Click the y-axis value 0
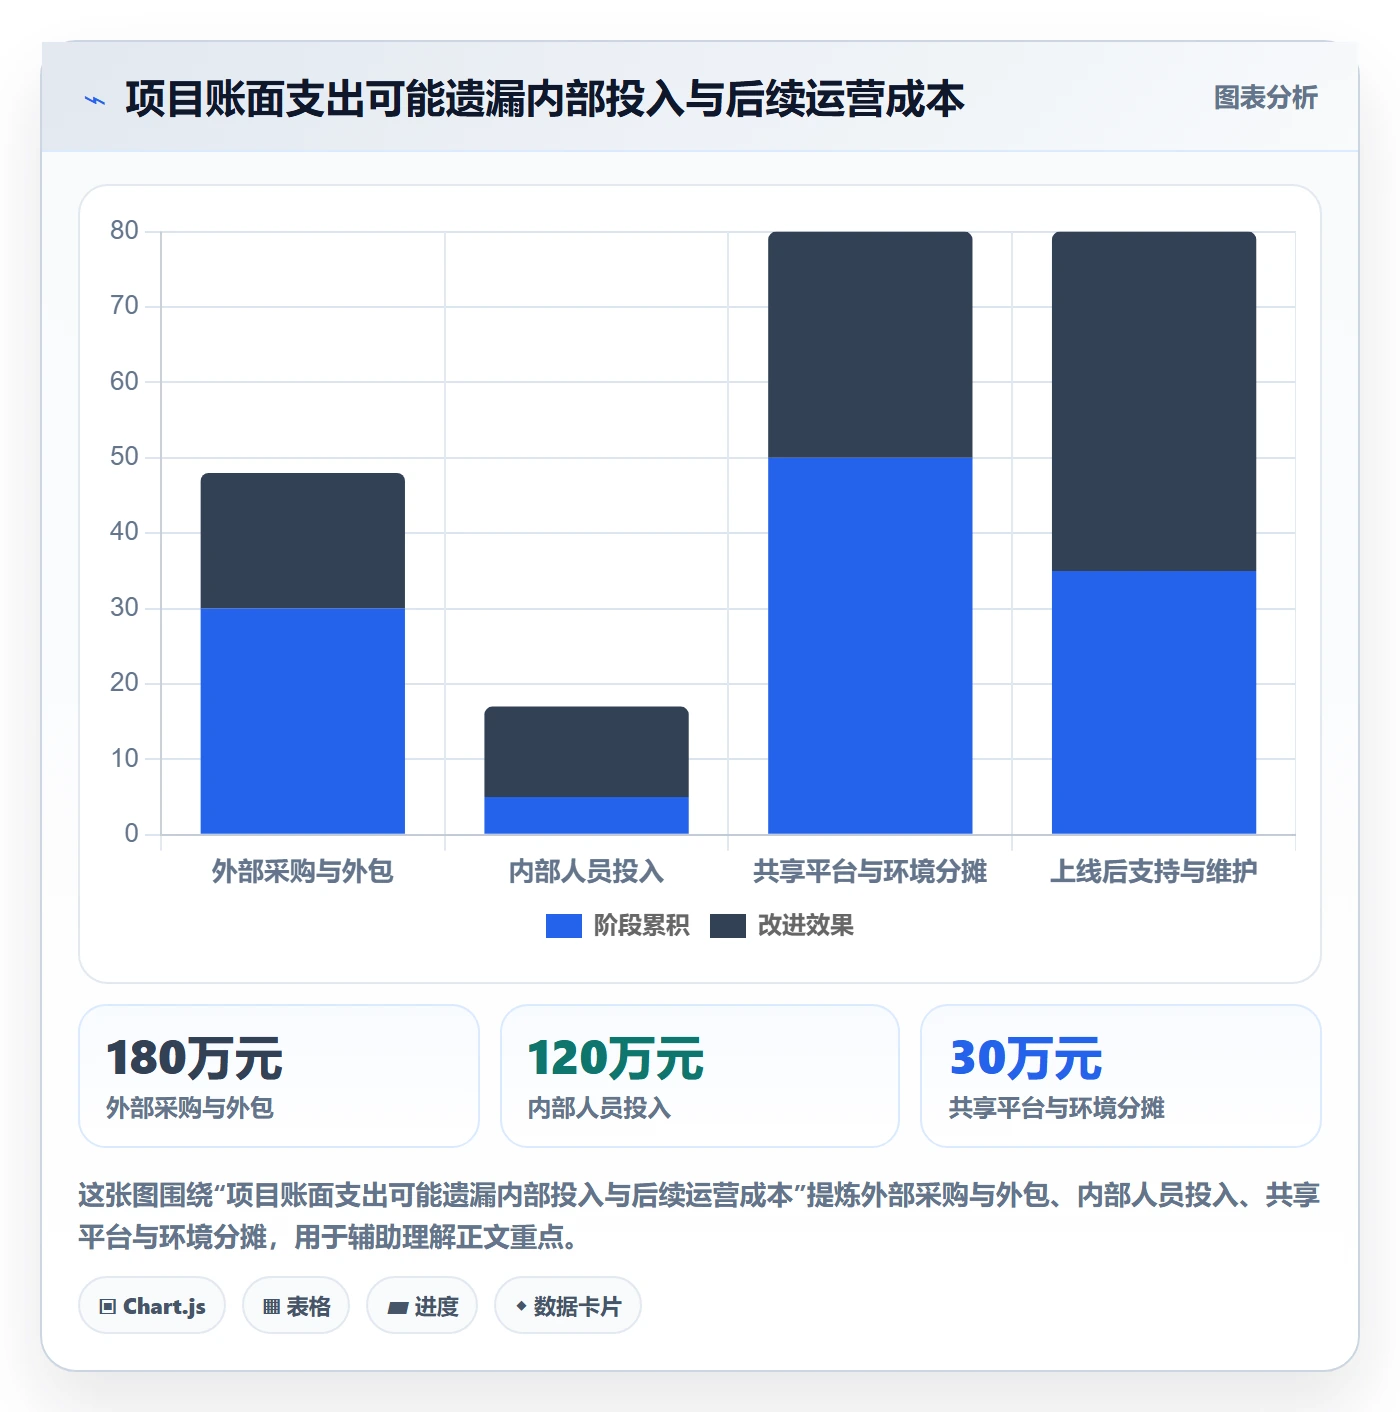Viewport: 1400px width, 1412px height. pyautogui.click(x=131, y=834)
